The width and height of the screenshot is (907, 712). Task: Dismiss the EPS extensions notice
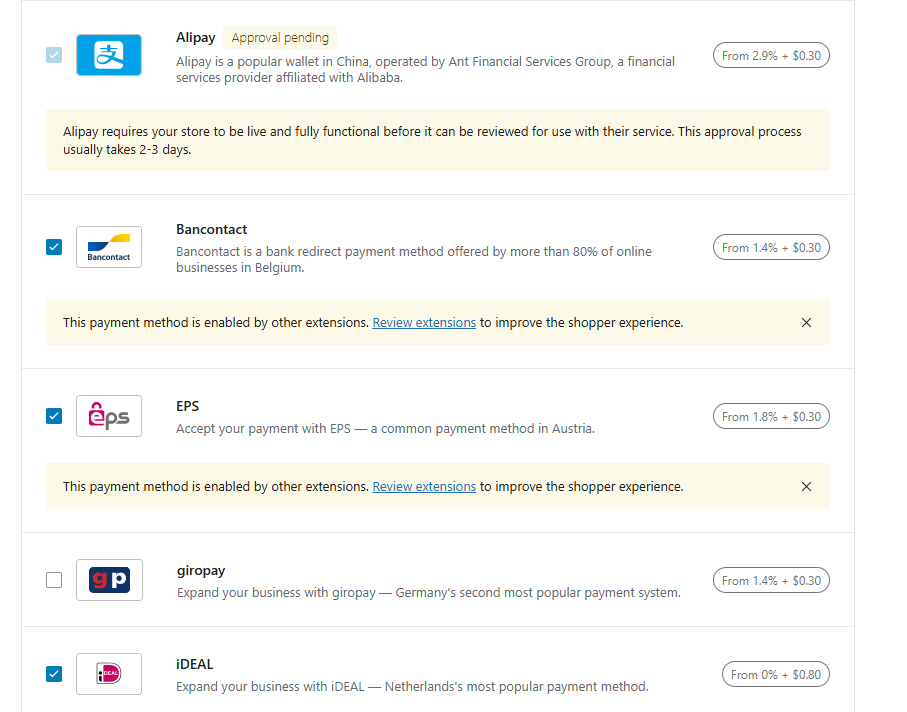[807, 487]
